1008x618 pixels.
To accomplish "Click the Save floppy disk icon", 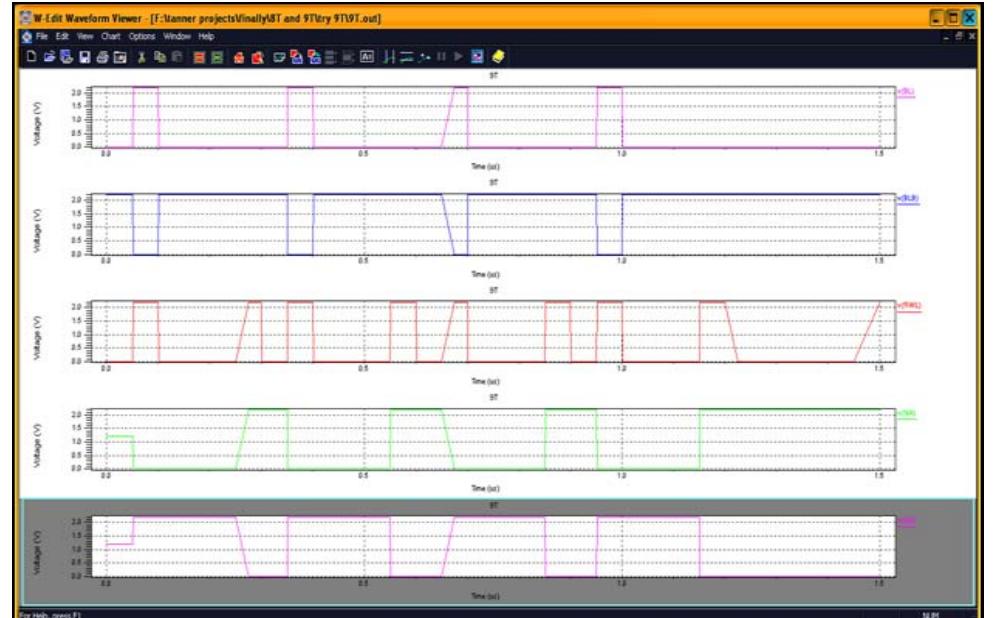I will tap(85, 57).
